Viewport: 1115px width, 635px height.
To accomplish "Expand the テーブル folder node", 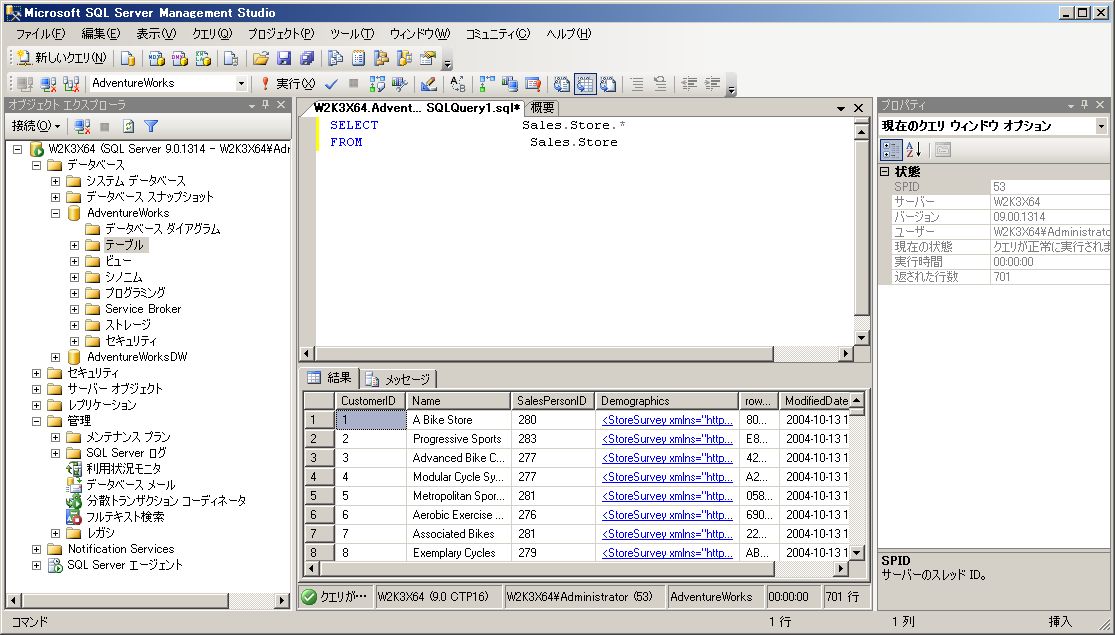I will (74, 245).
